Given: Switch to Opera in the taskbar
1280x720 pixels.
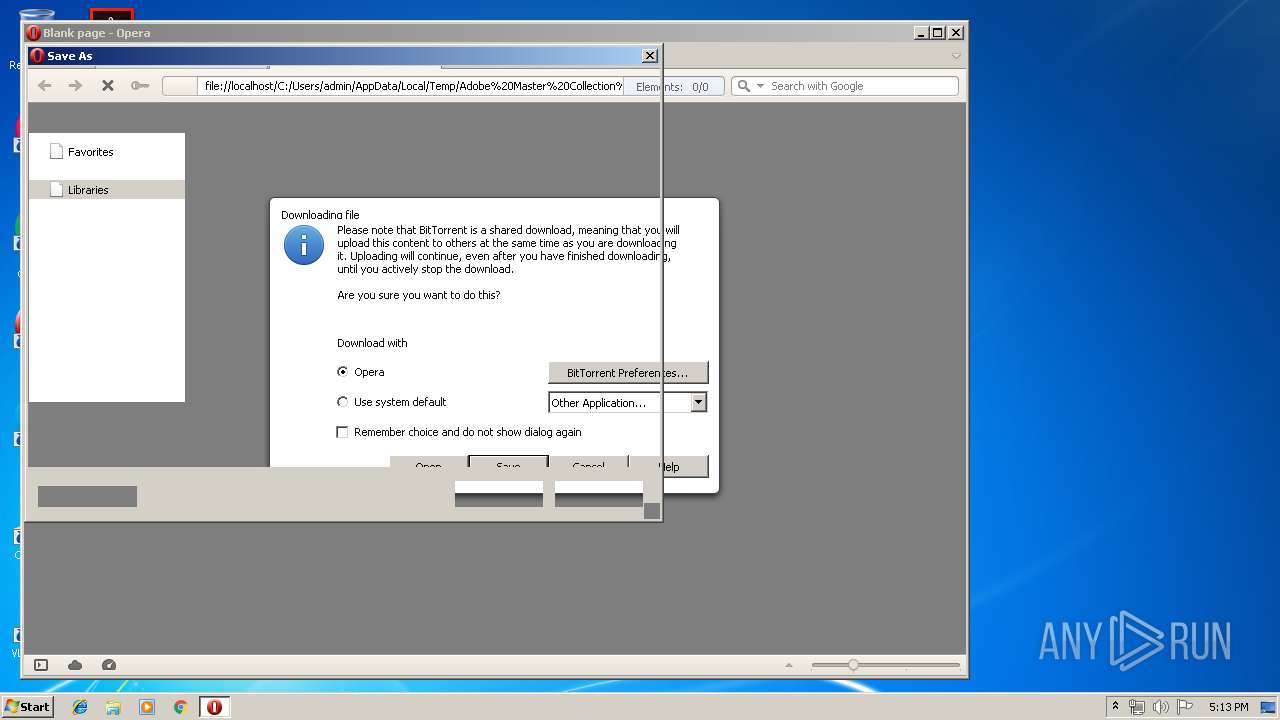Looking at the screenshot, I should coord(214,707).
